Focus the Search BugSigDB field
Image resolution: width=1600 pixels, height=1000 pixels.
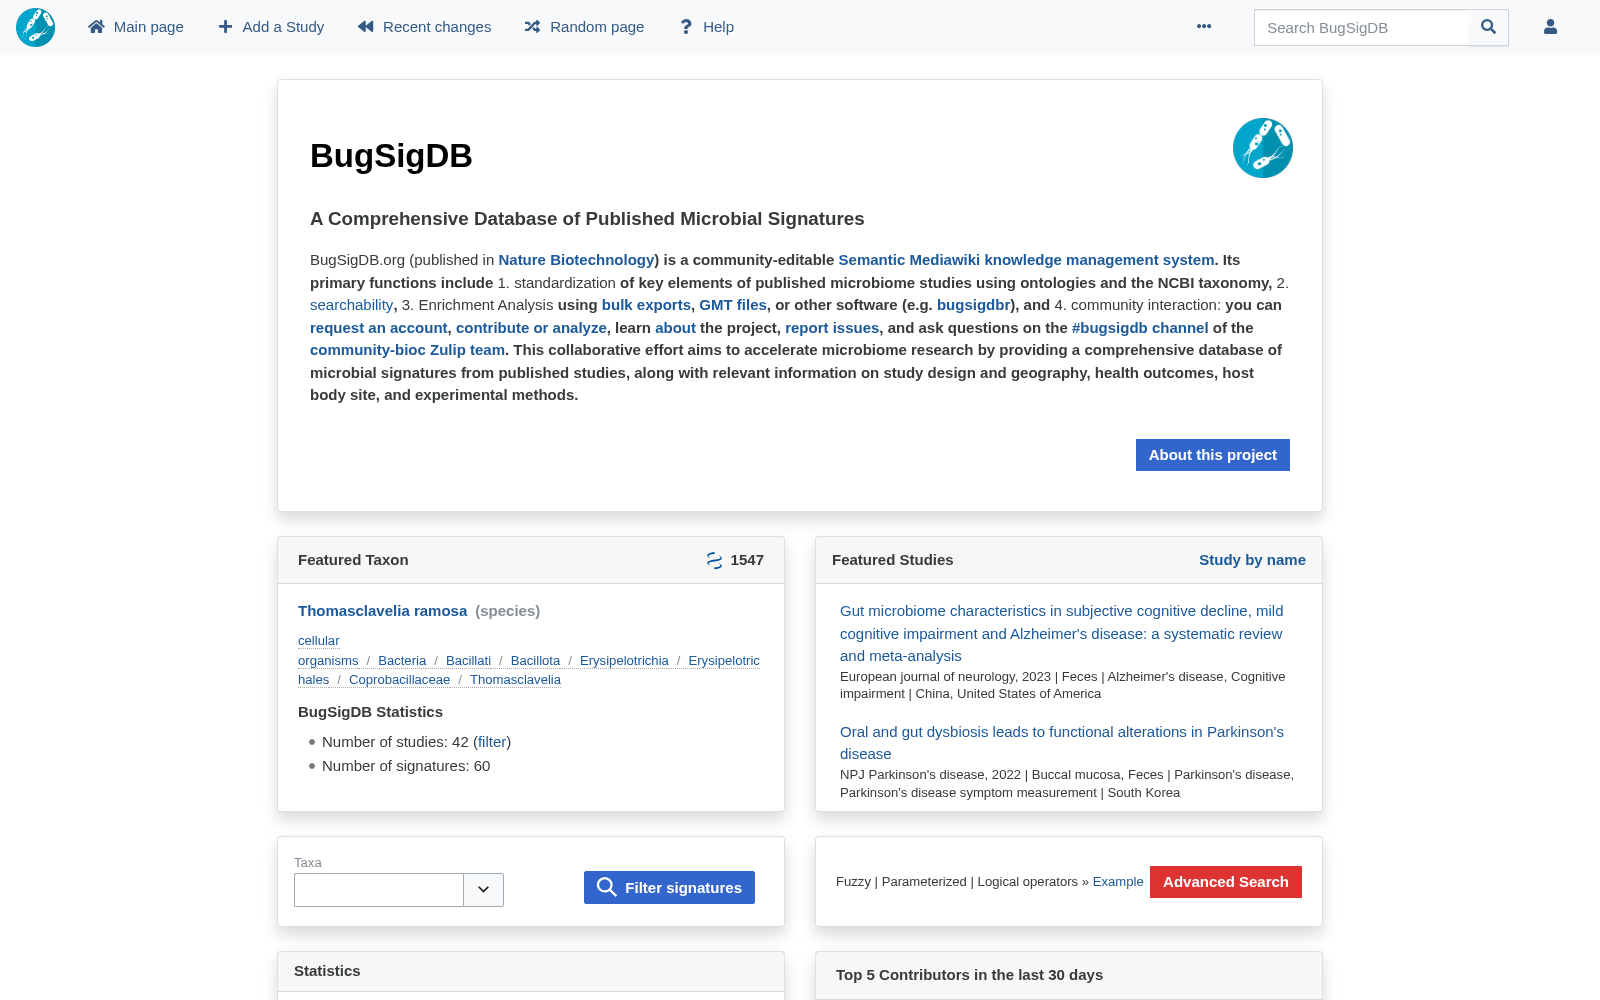[x=1361, y=27]
